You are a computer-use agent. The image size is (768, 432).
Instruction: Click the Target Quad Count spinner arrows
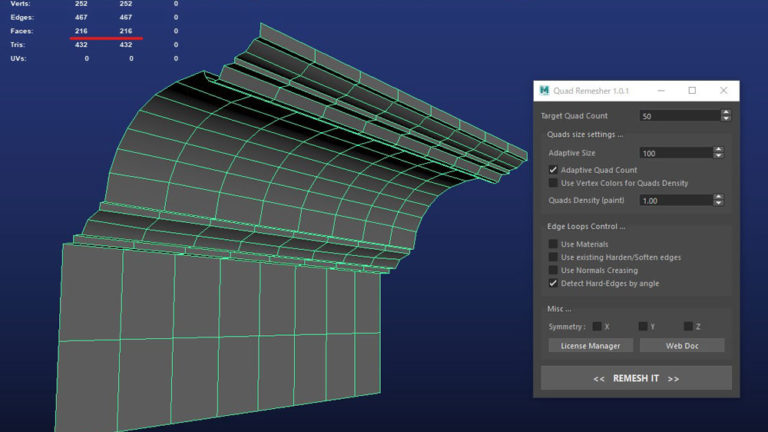[x=726, y=116]
